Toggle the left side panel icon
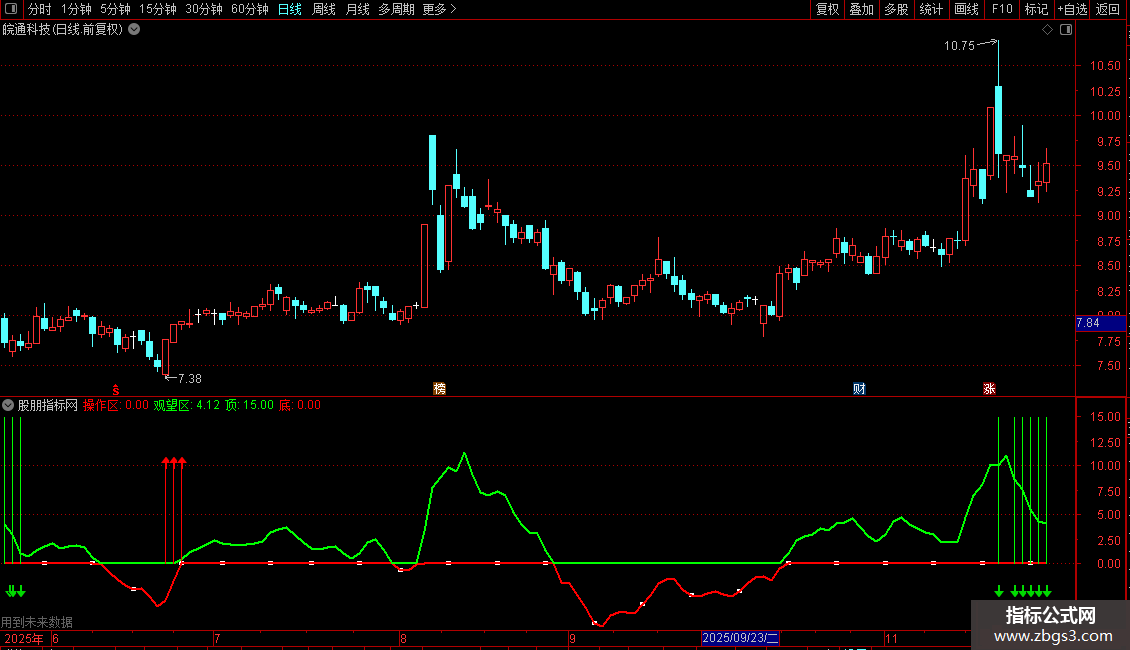This screenshot has width=1130, height=650. 11,9
